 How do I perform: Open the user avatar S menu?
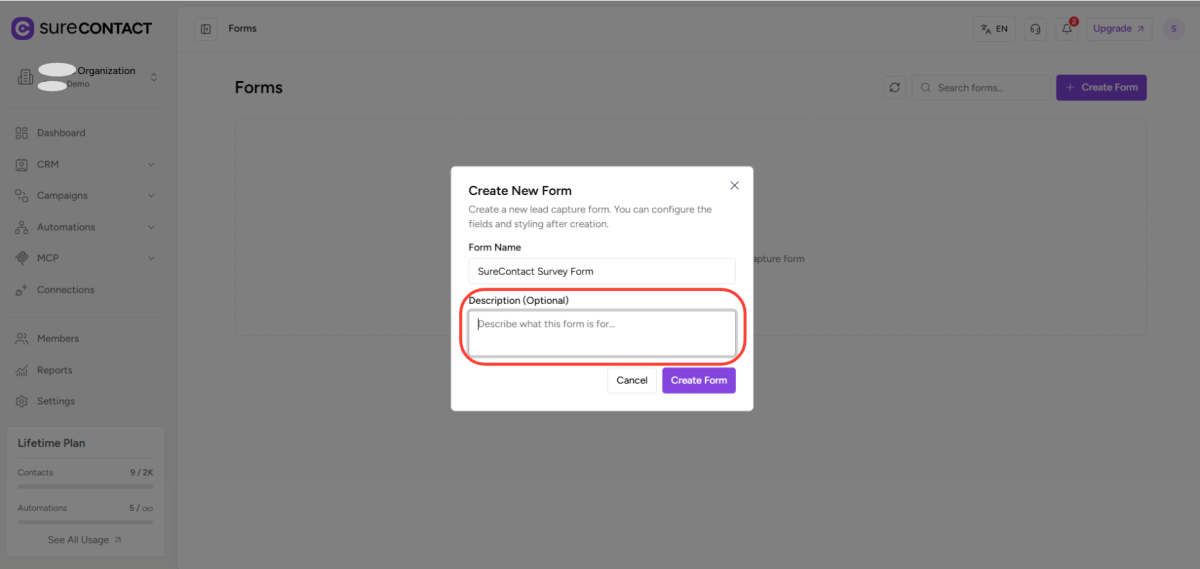pos(1173,29)
